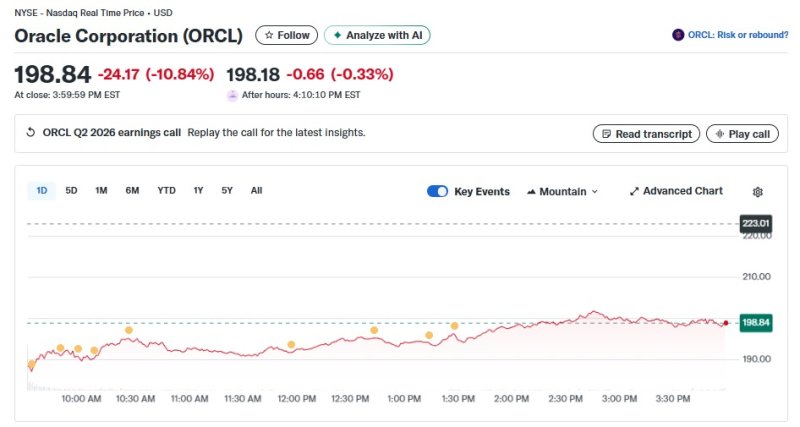Click the sparkle Analyze with AI icon
The width and height of the screenshot is (800, 427).
(337, 35)
